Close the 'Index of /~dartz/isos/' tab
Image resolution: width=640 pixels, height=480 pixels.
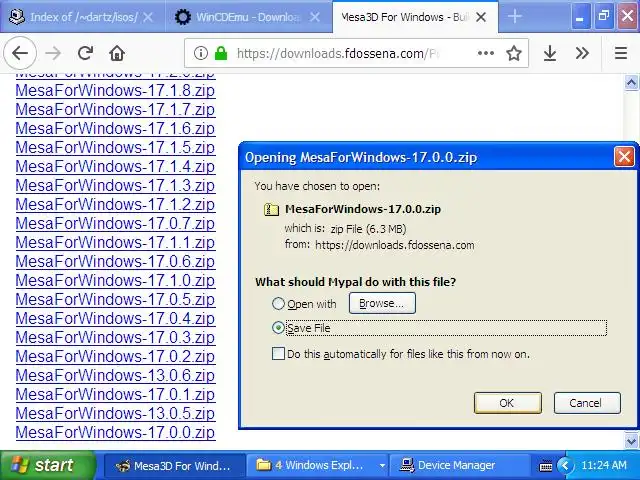(x=148, y=17)
